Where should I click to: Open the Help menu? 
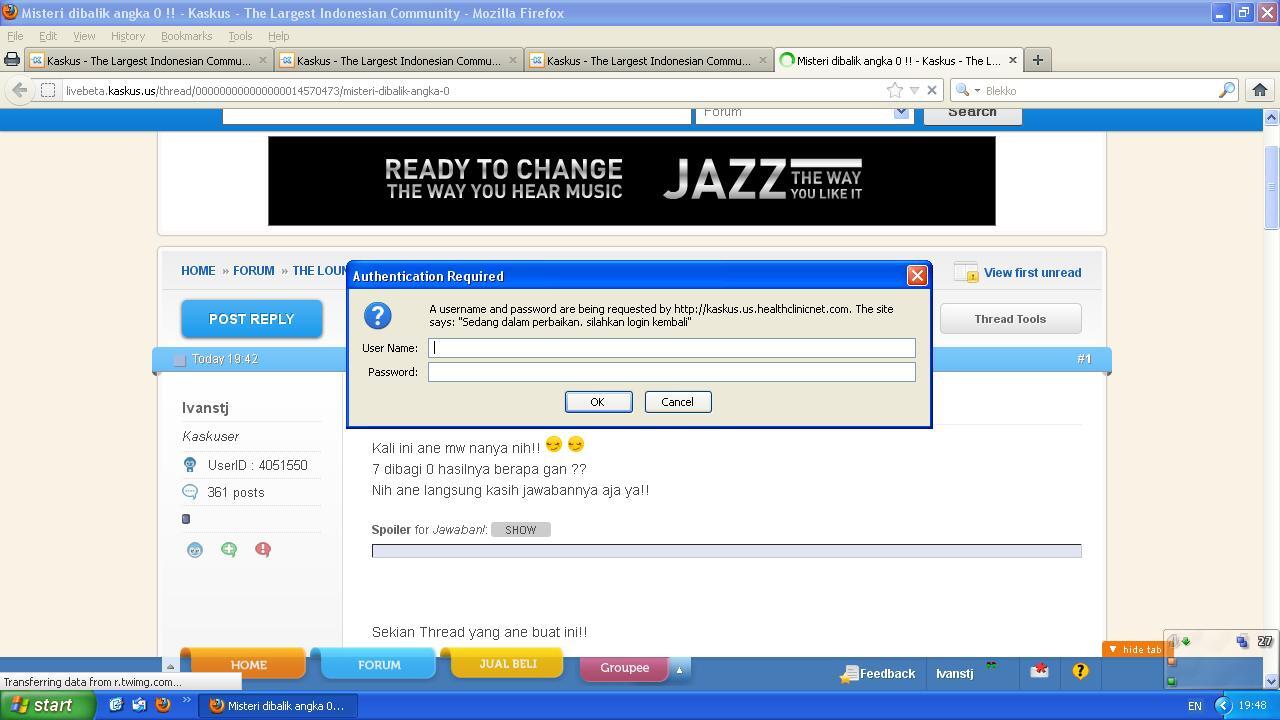click(278, 36)
